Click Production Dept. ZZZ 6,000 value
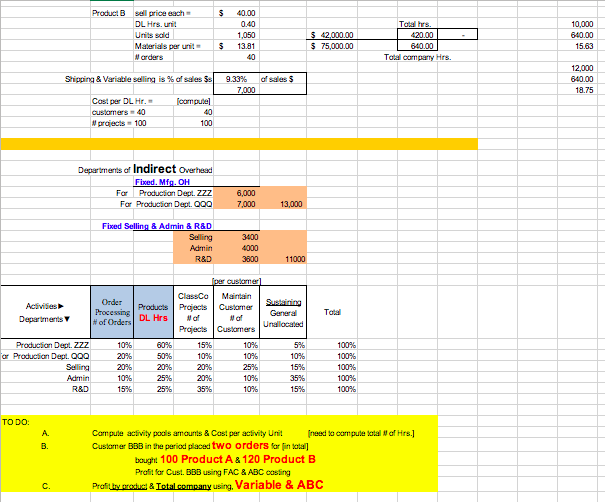This screenshot has width=605, height=502. (246, 193)
